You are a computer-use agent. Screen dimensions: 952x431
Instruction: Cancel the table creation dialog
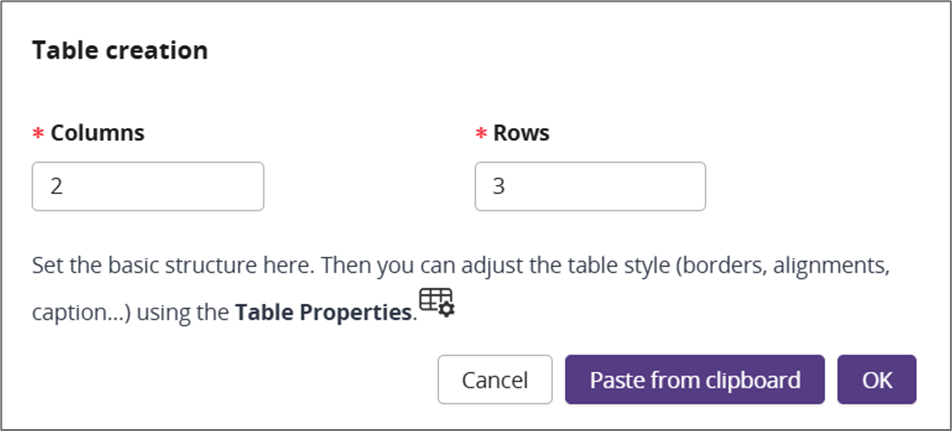pyautogui.click(x=495, y=380)
